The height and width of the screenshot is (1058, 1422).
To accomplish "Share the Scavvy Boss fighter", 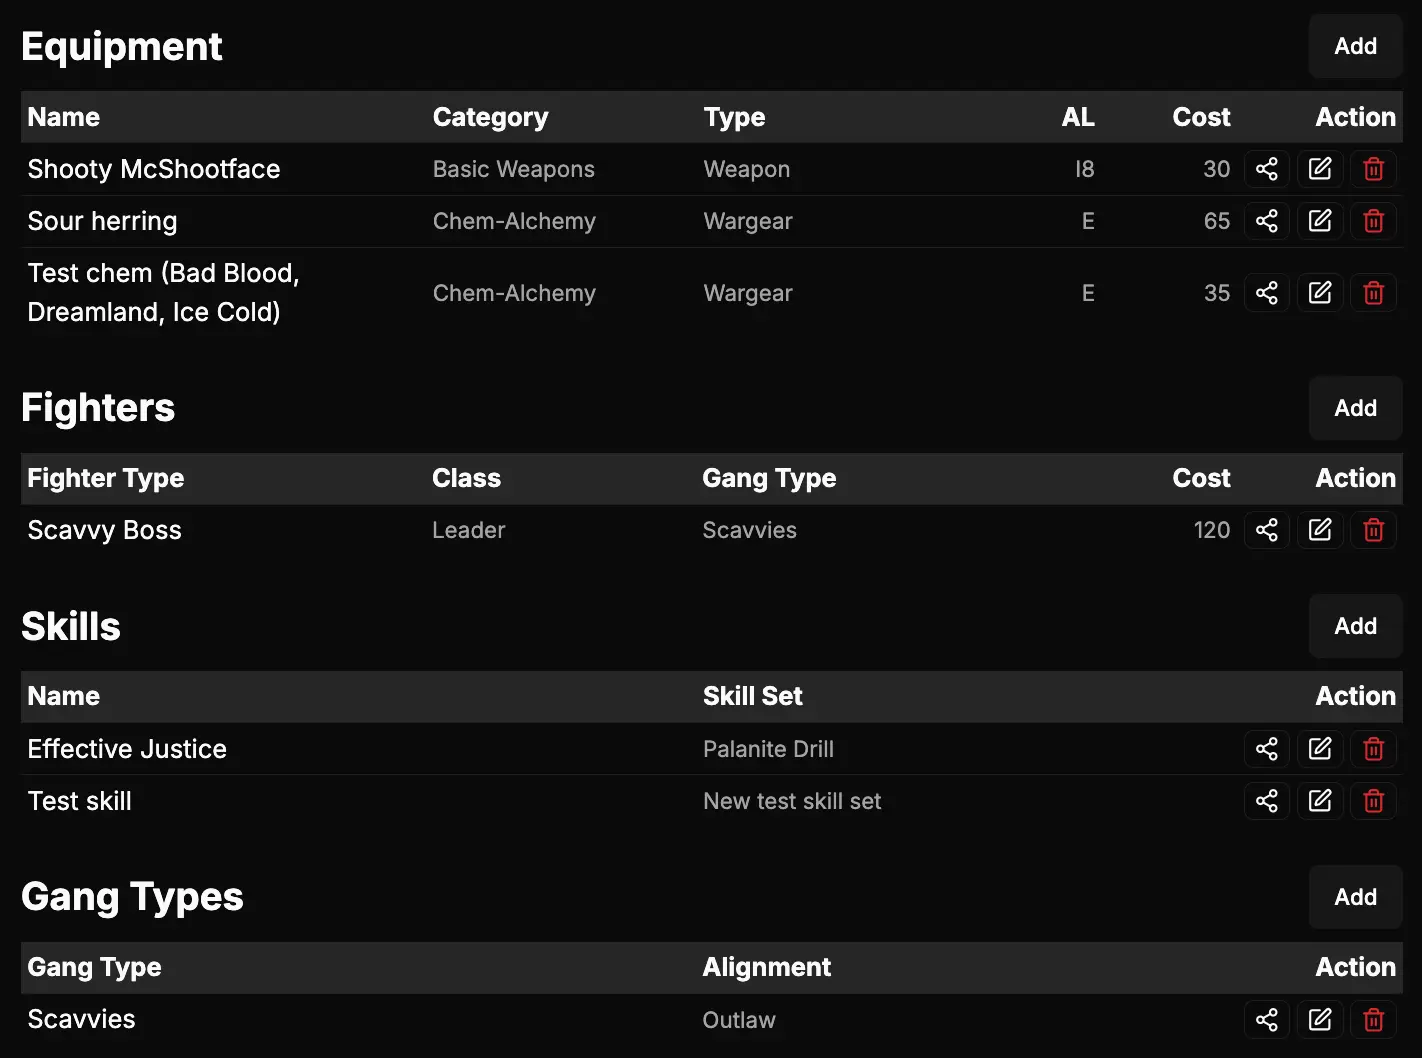I will click(1266, 530).
